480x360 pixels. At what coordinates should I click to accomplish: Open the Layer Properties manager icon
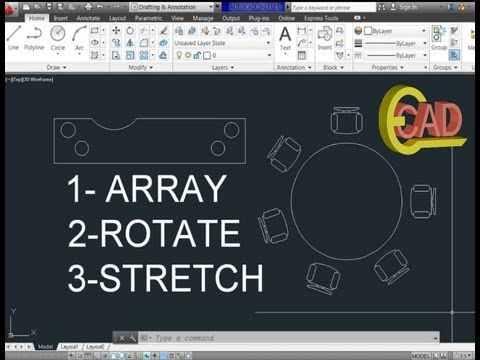(x=179, y=31)
